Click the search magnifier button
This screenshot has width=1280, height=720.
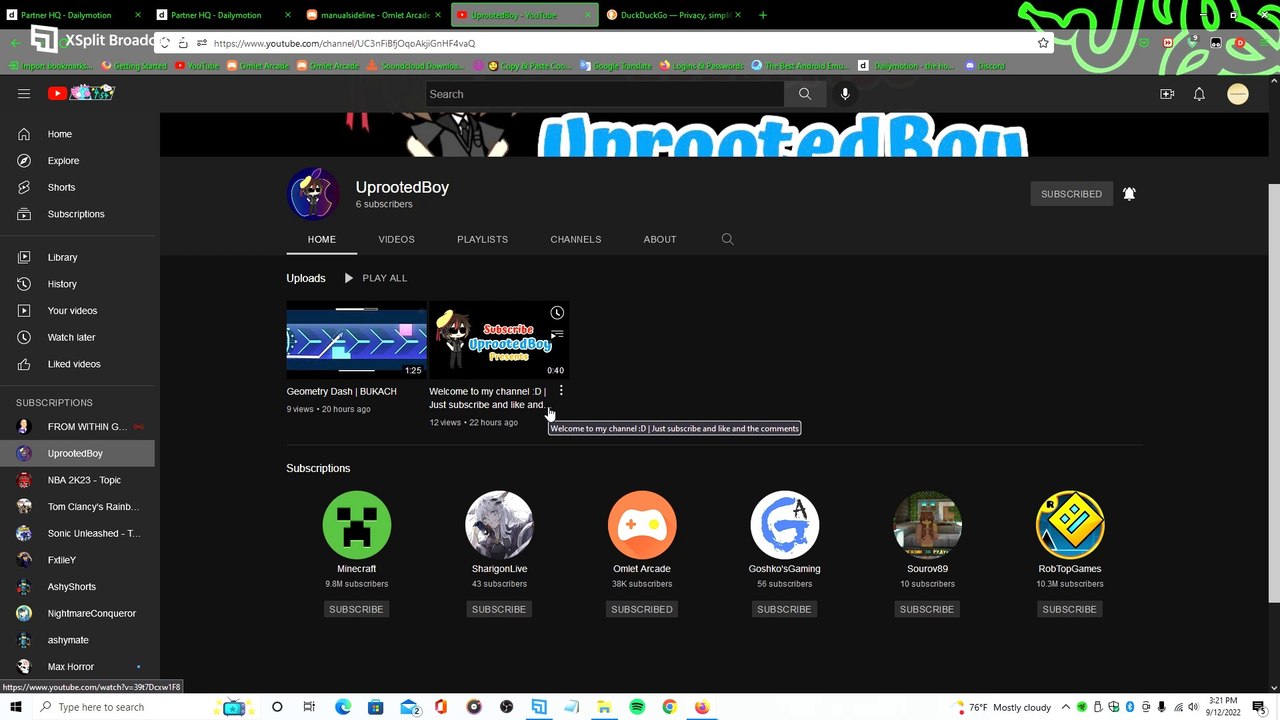click(x=805, y=94)
